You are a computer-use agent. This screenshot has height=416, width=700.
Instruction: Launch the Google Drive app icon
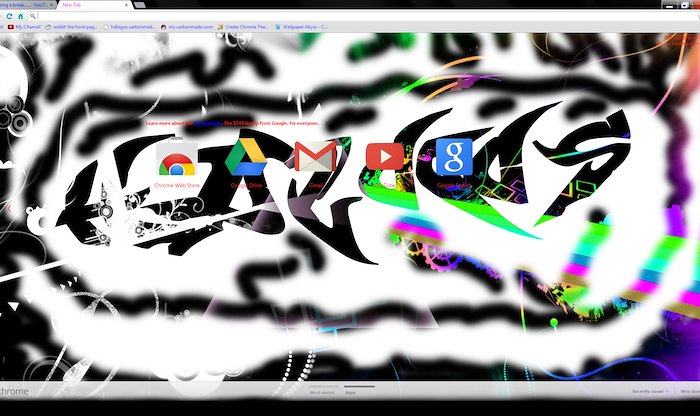[x=246, y=163]
